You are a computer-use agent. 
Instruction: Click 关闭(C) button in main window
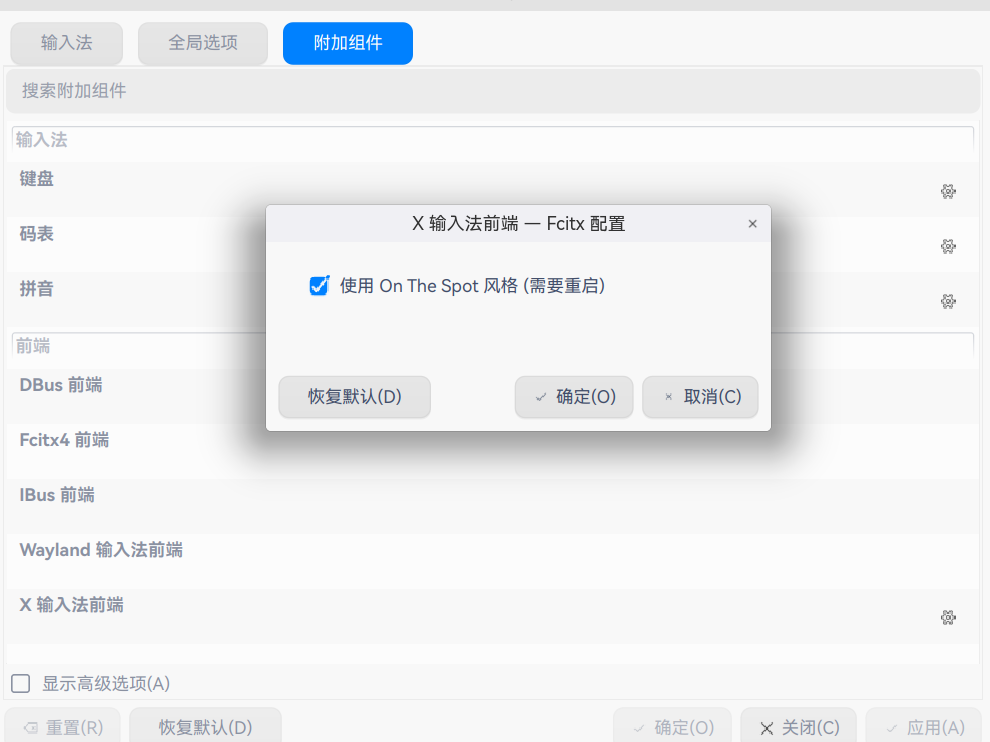799,727
